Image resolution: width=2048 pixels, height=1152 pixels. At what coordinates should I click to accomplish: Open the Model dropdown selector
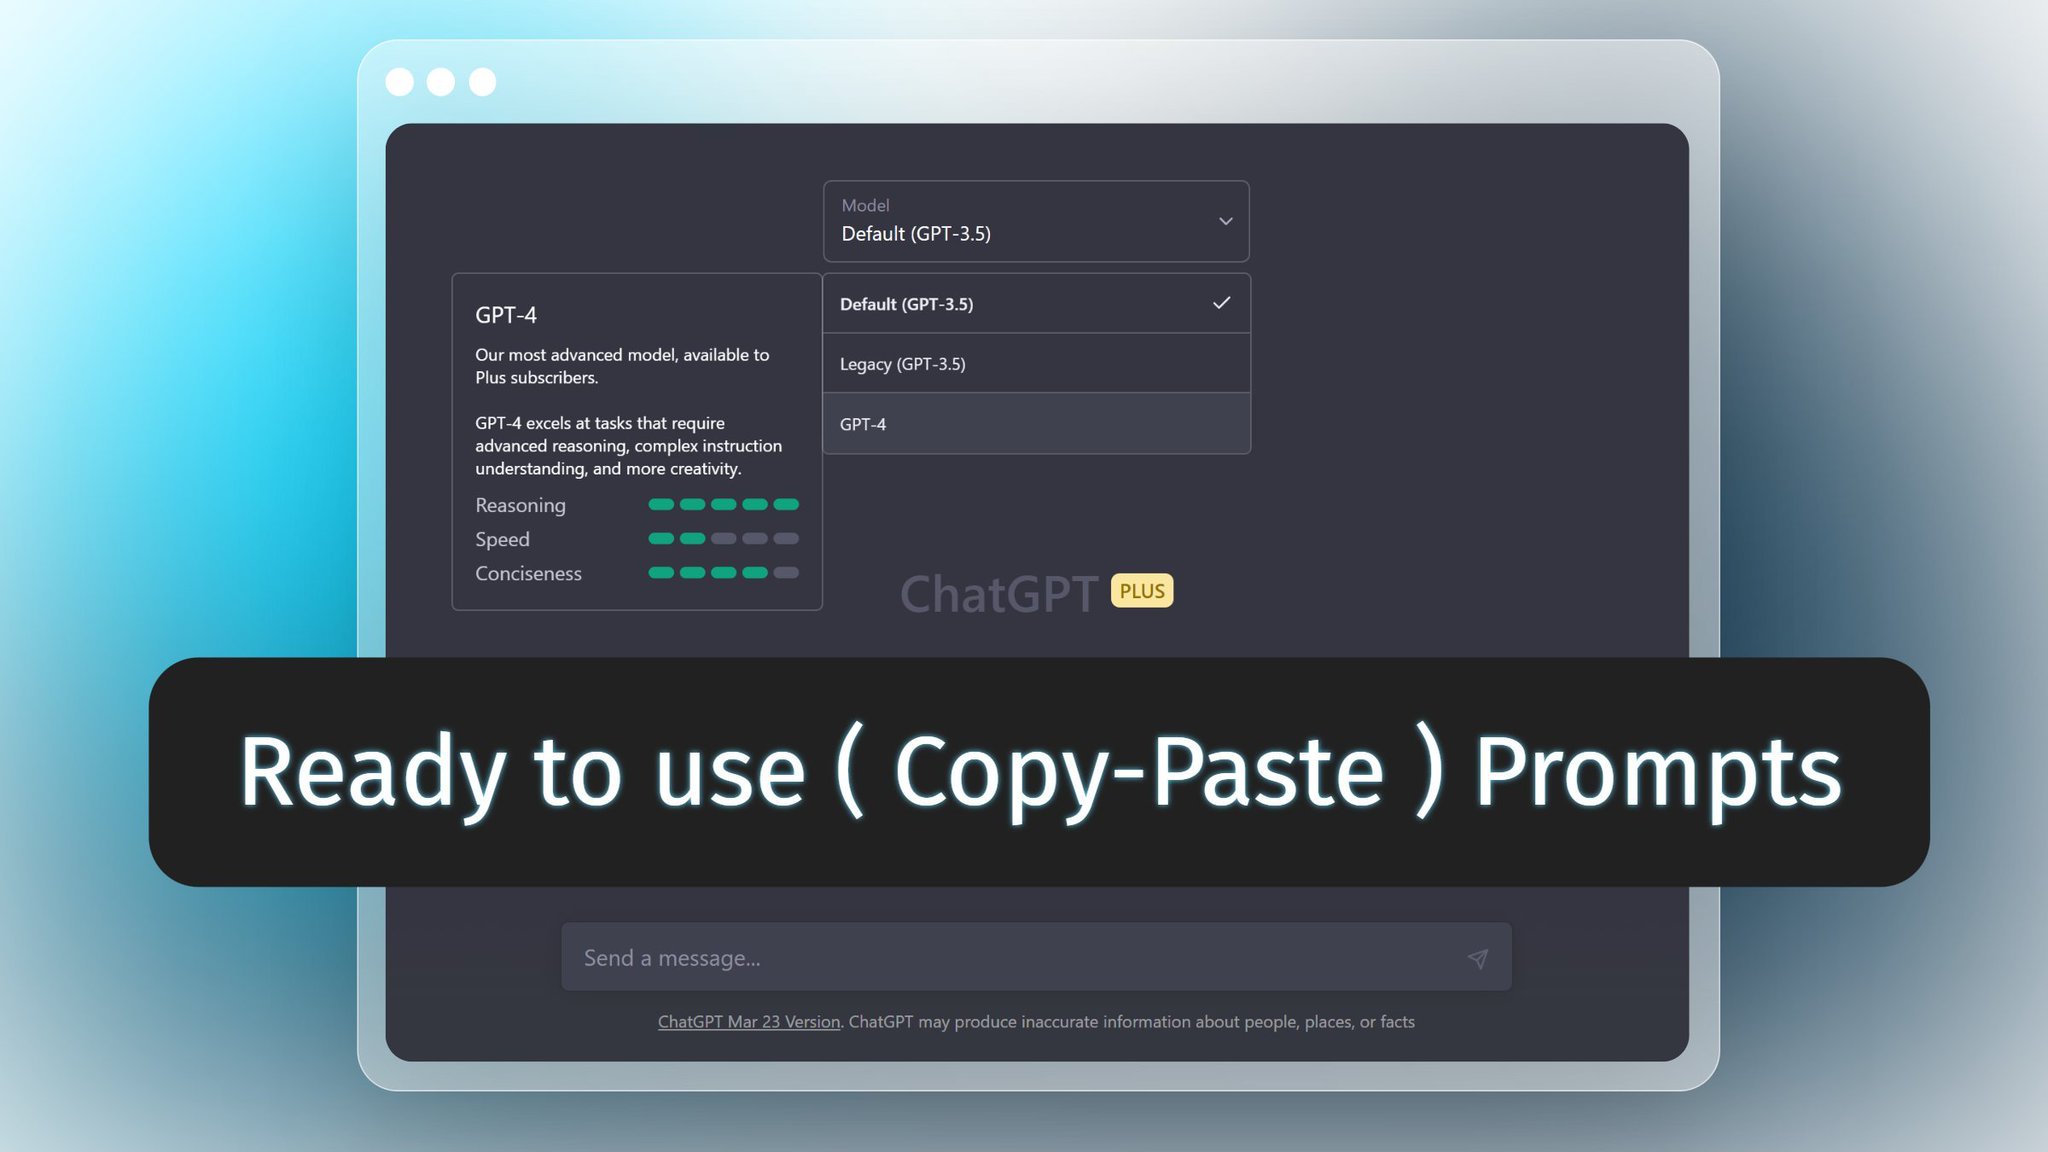point(1036,221)
